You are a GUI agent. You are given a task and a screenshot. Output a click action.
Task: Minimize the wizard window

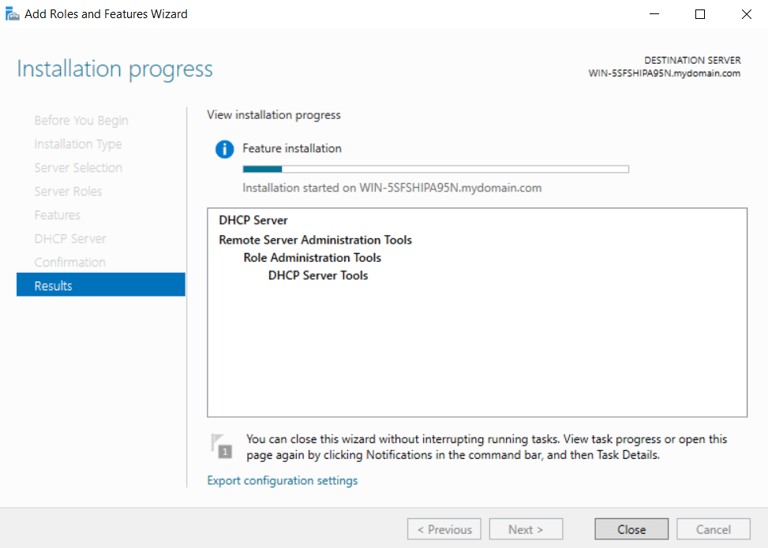coord(654,14)
